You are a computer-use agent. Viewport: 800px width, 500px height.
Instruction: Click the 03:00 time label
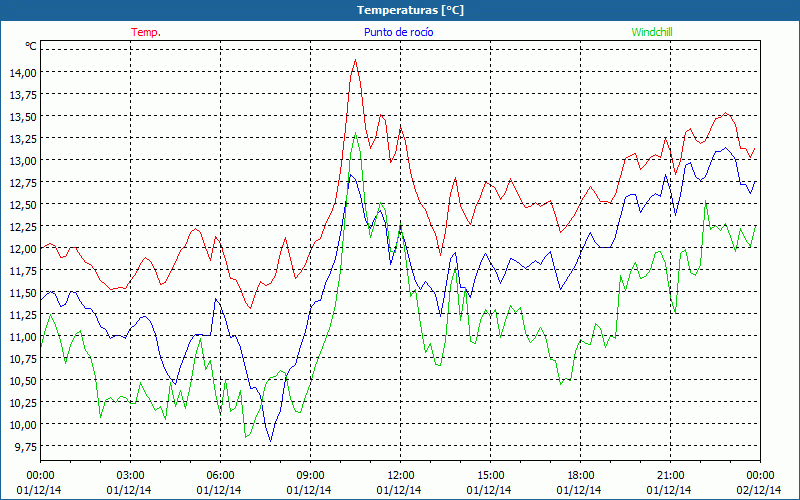[131, 475]
